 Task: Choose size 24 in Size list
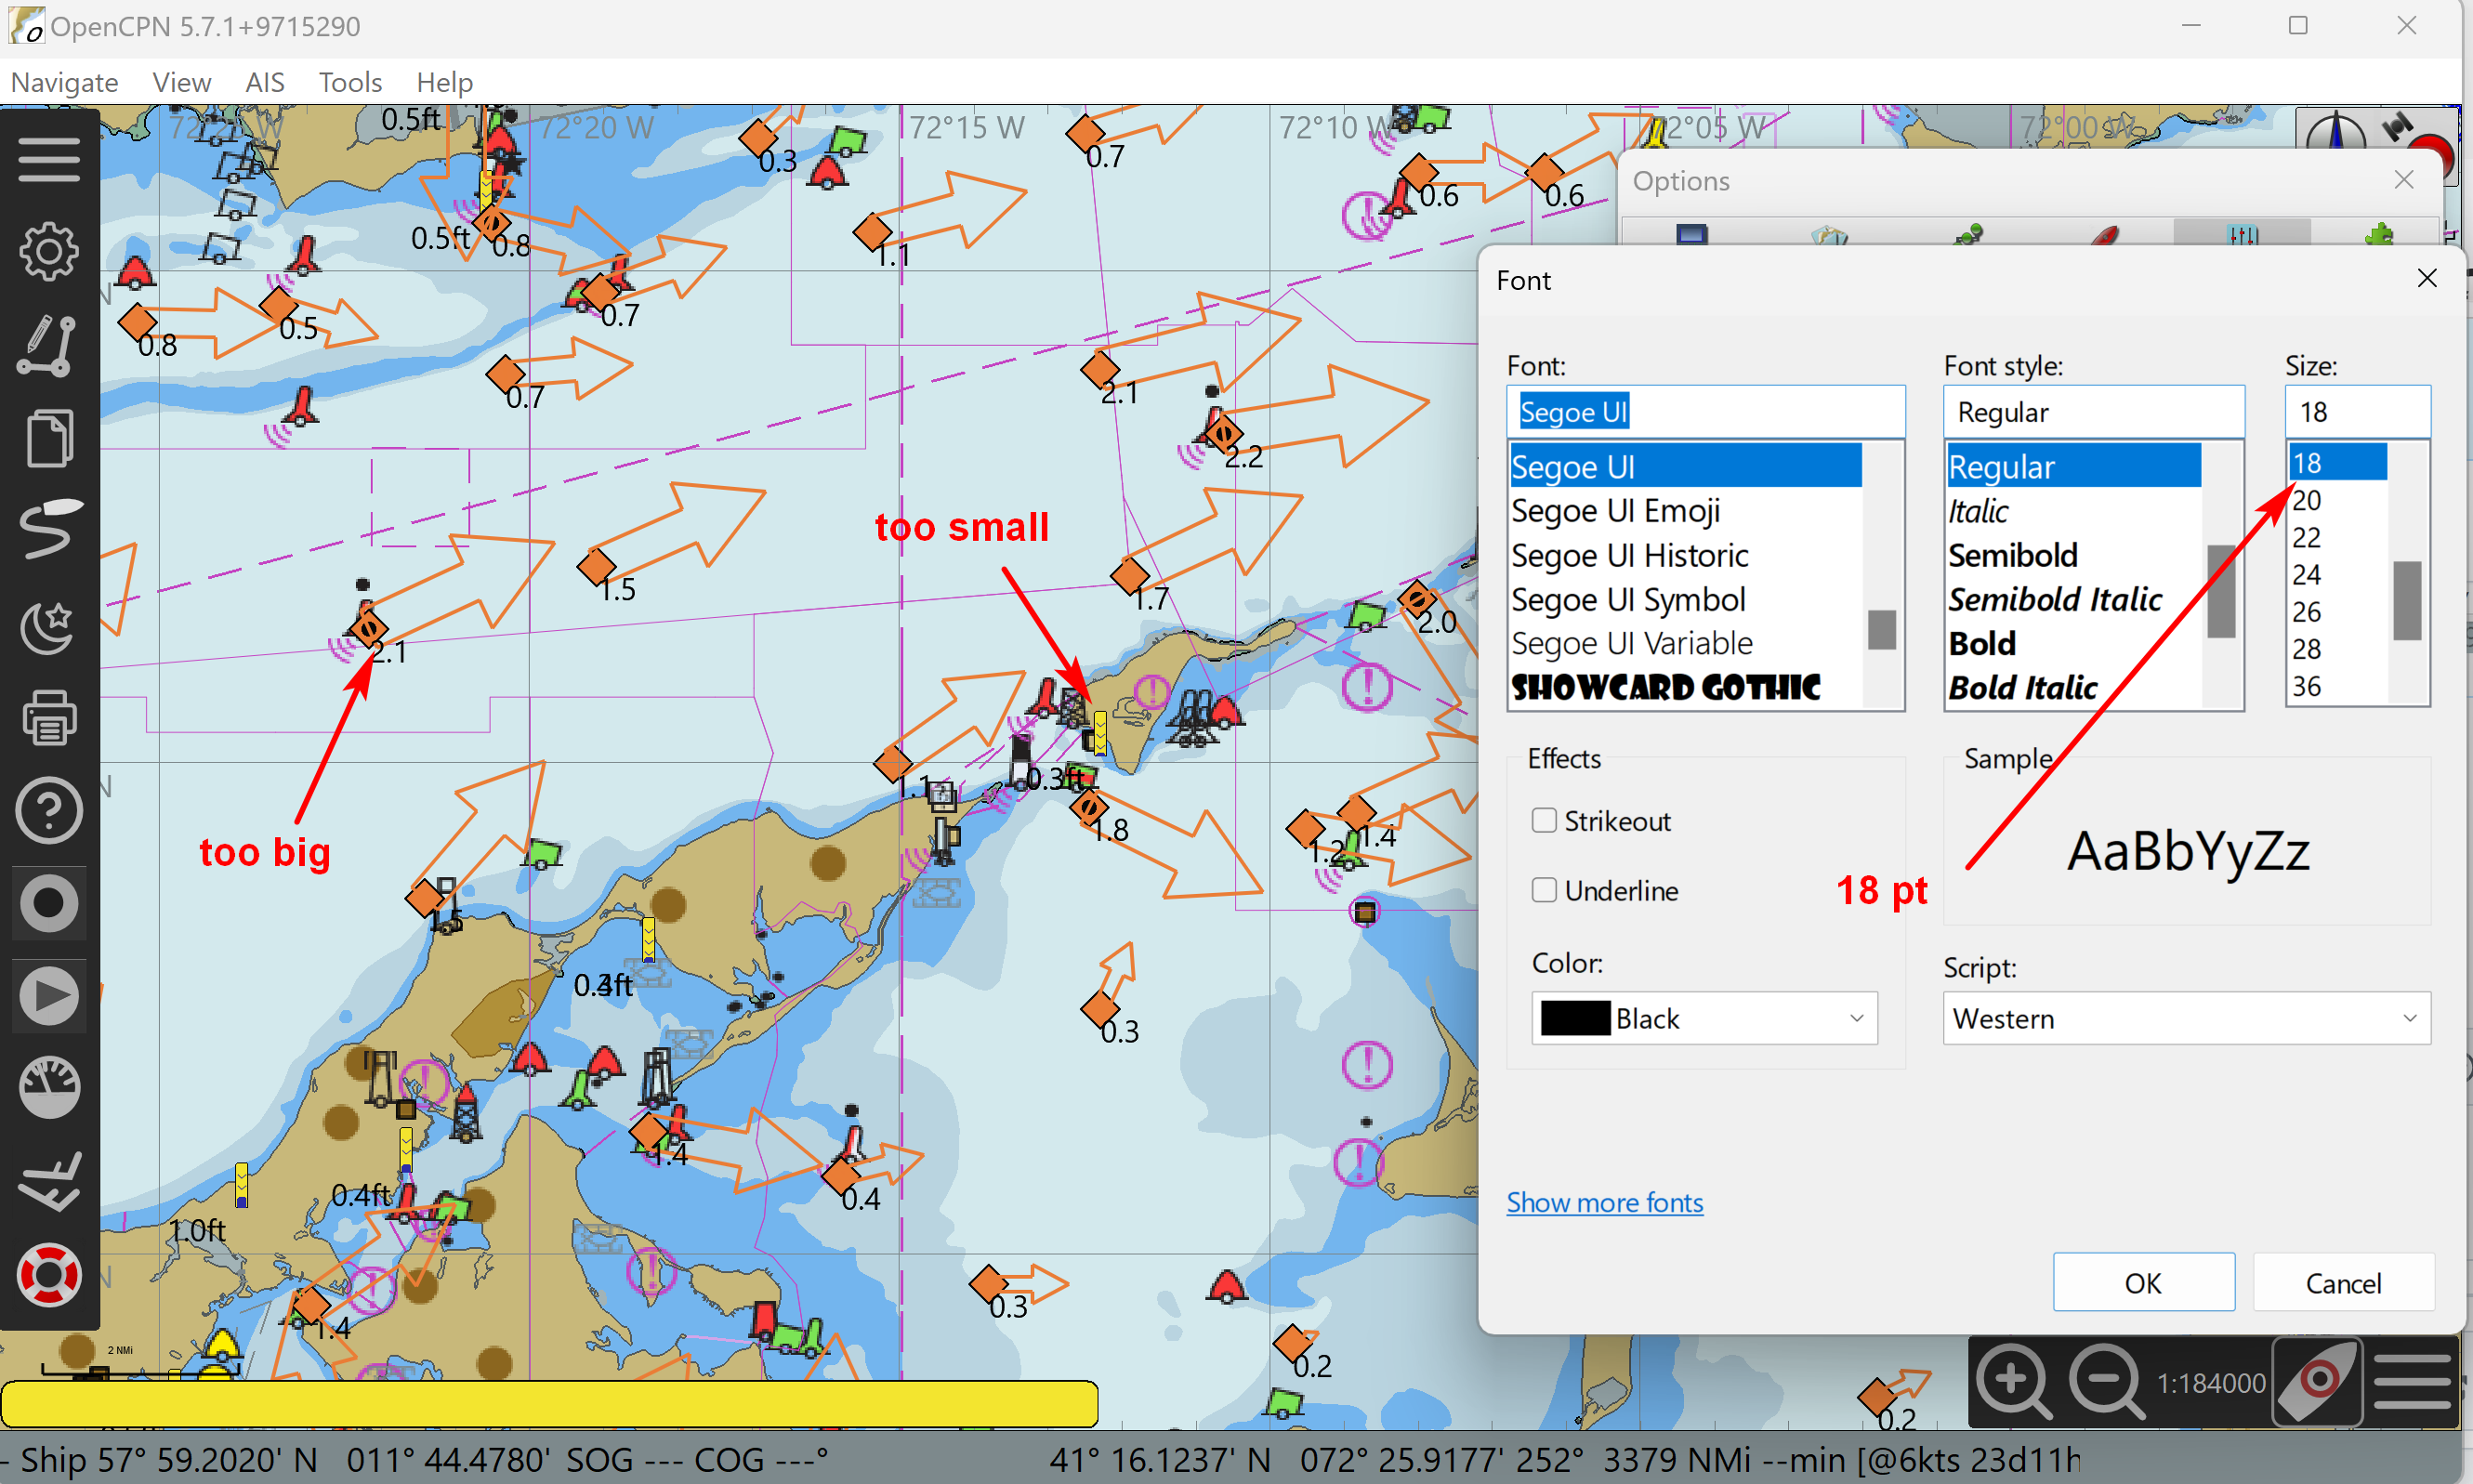point(2307,575)
